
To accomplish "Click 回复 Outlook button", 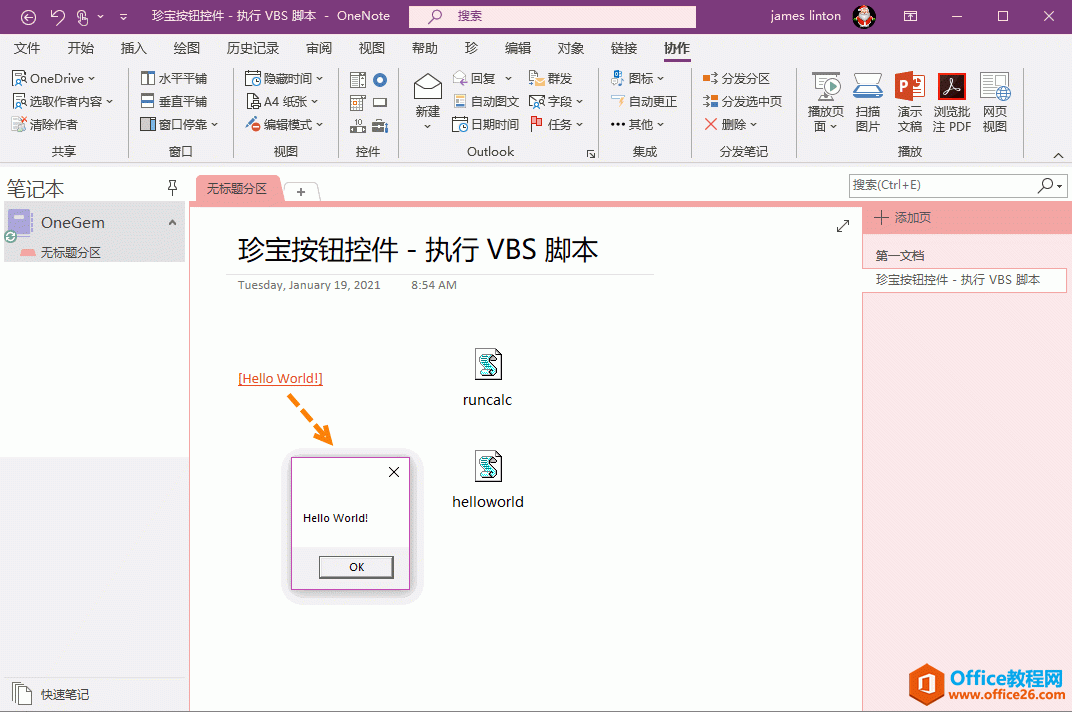I will (x=474, y=79).
